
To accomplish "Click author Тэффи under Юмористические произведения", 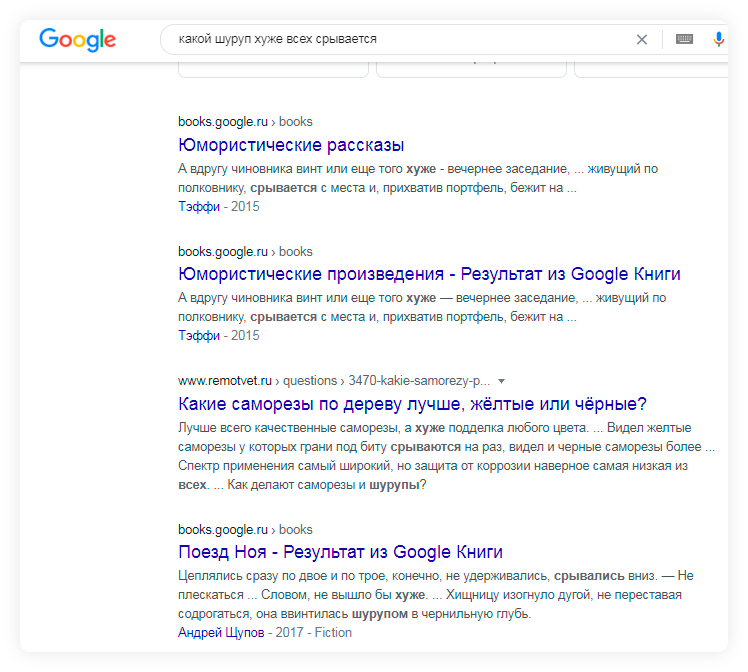I will click(199, 335).
